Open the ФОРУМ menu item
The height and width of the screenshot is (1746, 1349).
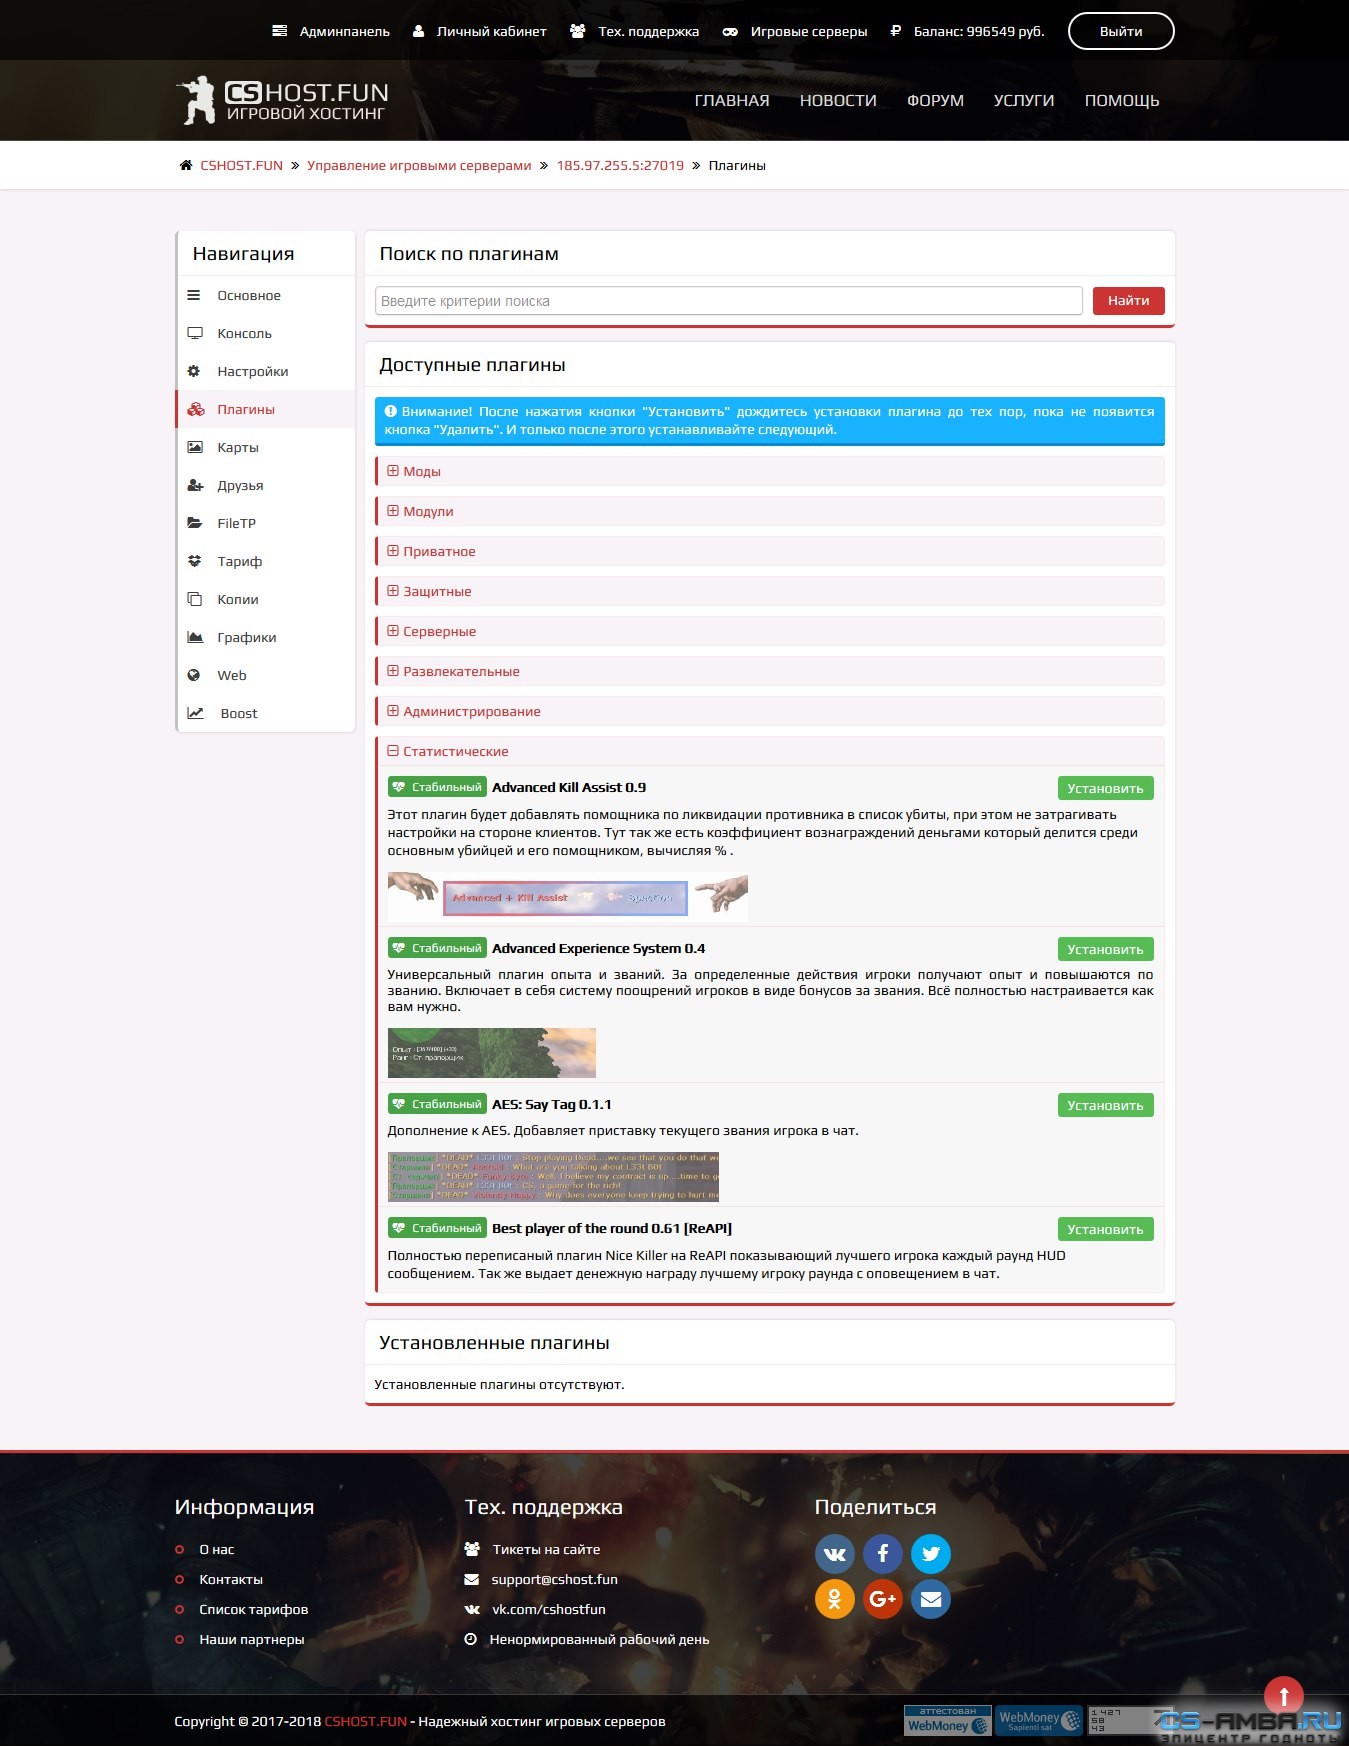coord(935,100)
